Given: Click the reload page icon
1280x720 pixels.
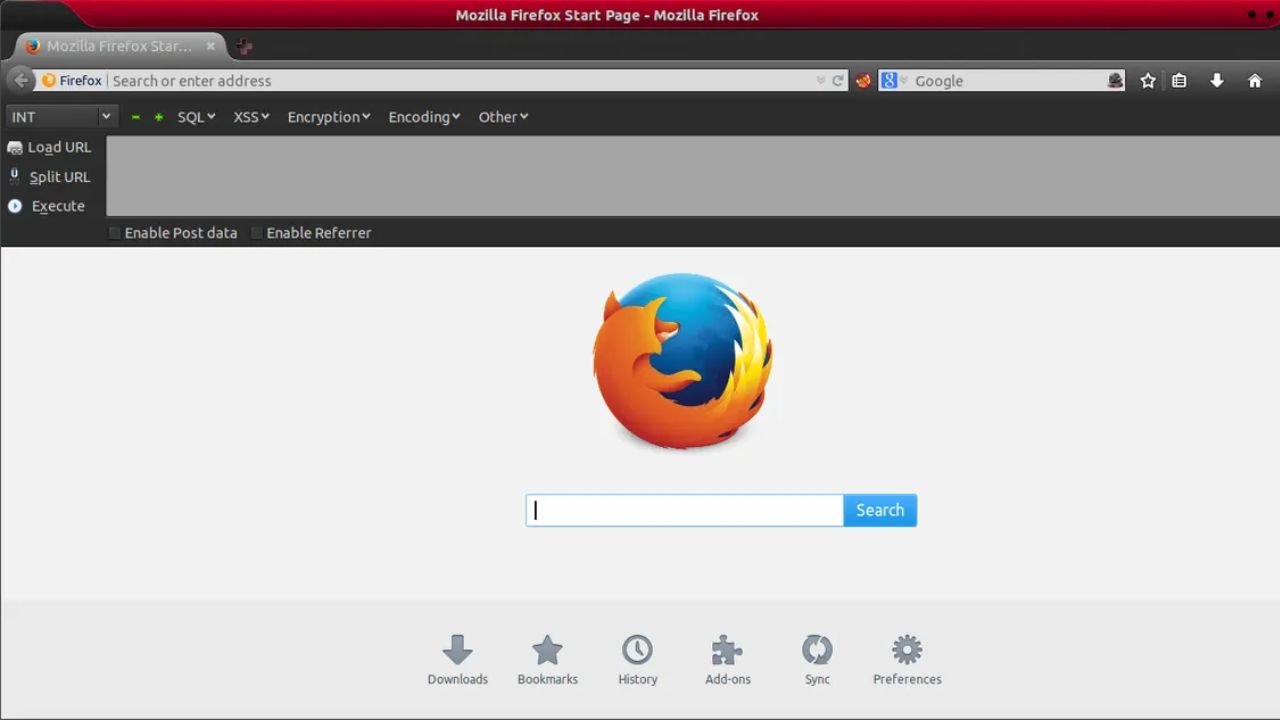Looking at the screenshot, I should pyautogui.click(x=838, y=81).
